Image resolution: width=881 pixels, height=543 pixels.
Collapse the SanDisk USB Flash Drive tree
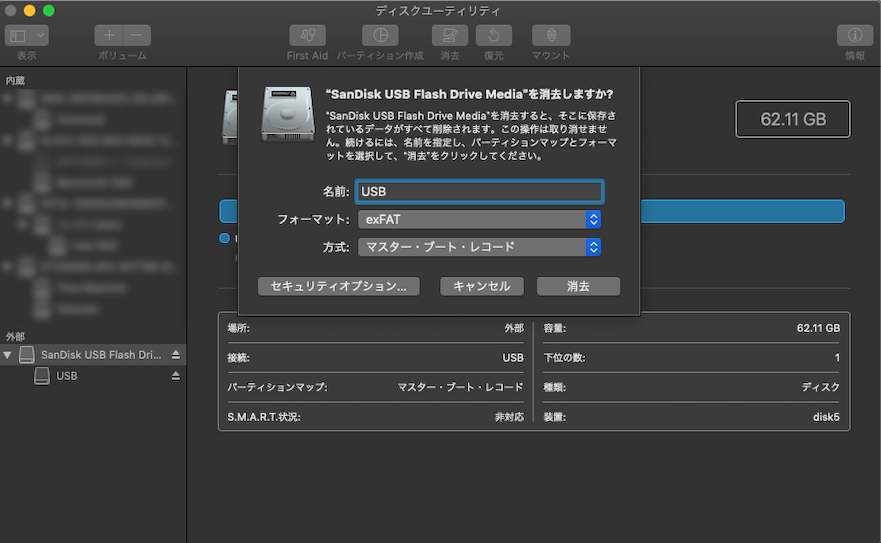tap(7, 355)
